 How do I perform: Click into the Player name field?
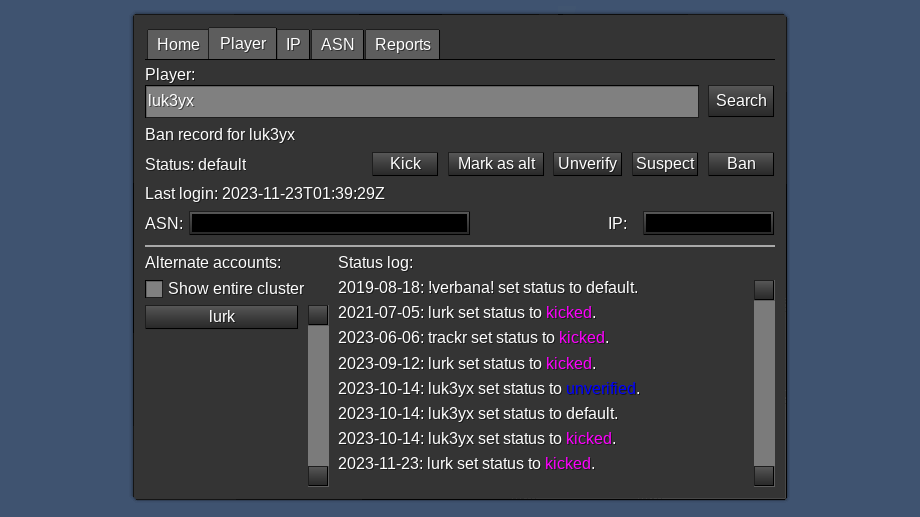421,101
